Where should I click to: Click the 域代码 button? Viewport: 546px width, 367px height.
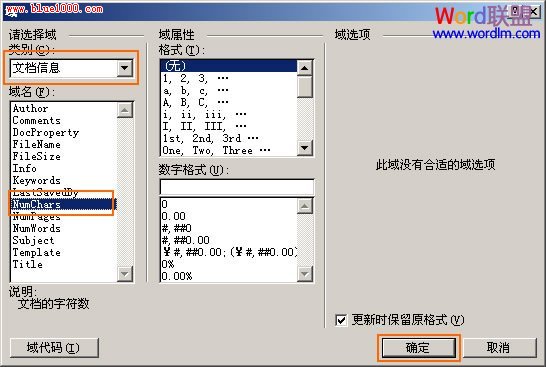54,348
